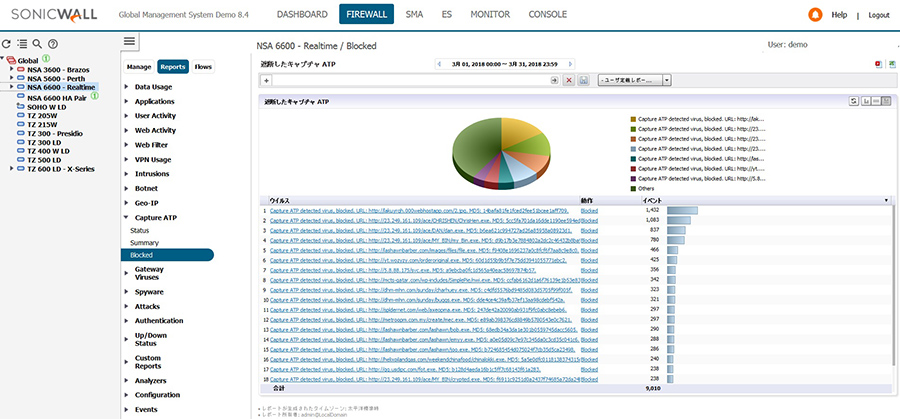Toggle the hamburger menu icon

[x=129, y=41]
